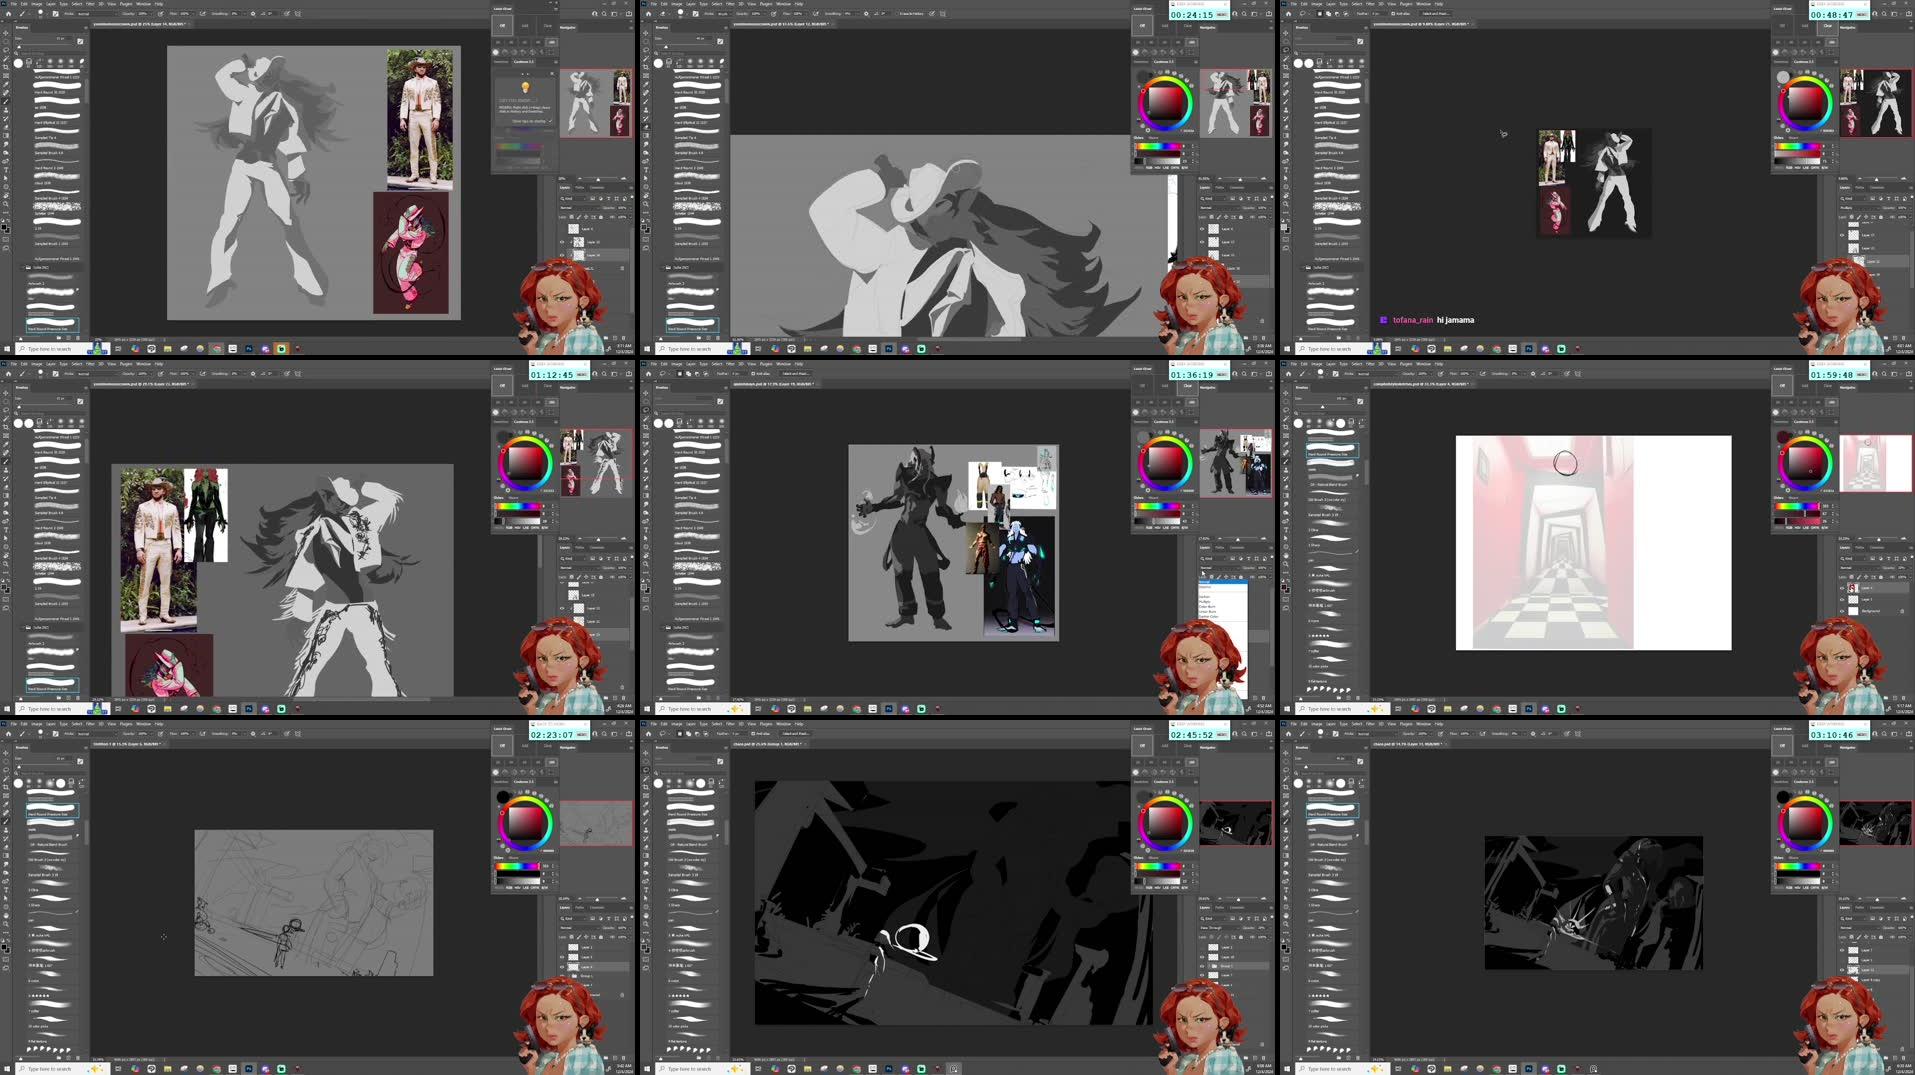Select the Clone Stamp tool in the 00:24:15 frame
Screen dimensions: 1915x1075
646,109
